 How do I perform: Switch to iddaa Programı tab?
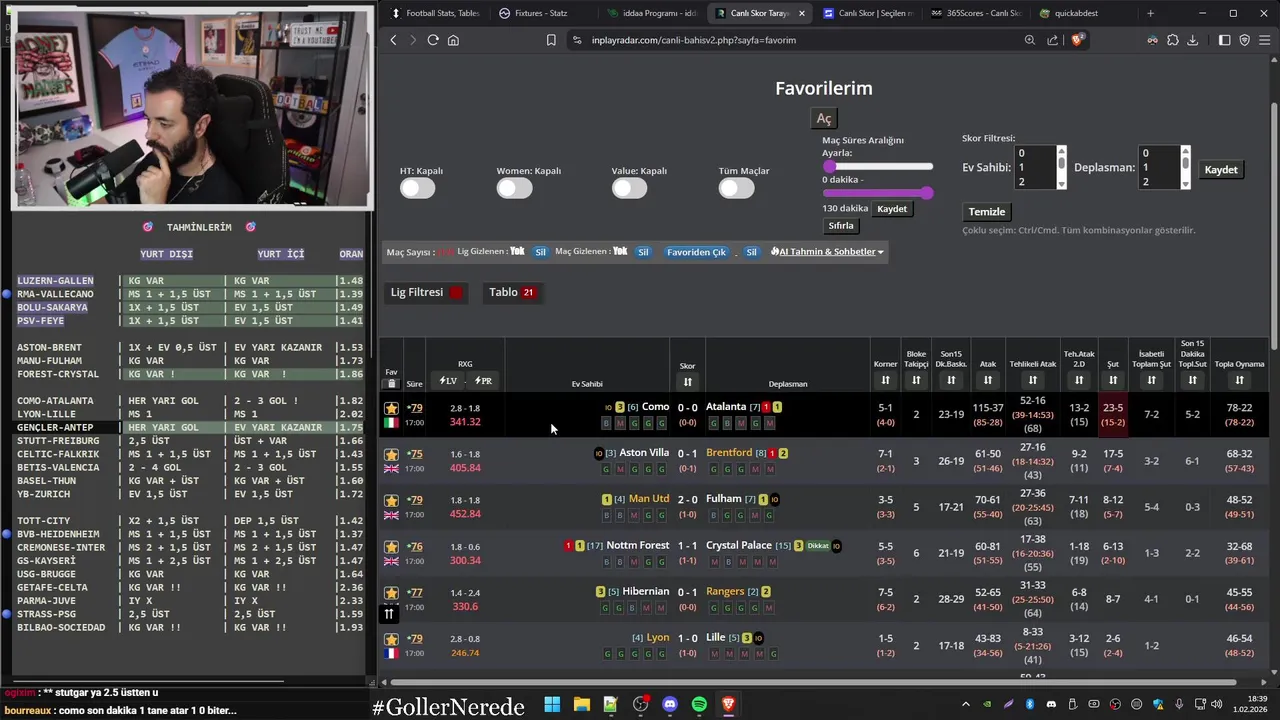click(652, 13)
